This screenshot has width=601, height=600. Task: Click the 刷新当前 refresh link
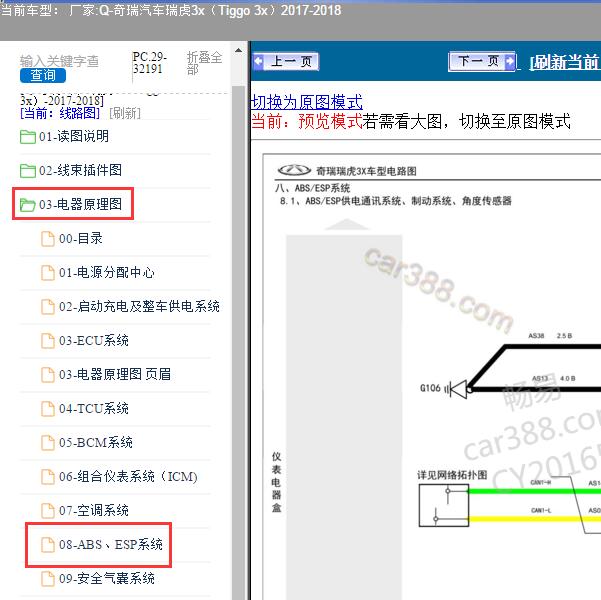click(x=565, y=62)
